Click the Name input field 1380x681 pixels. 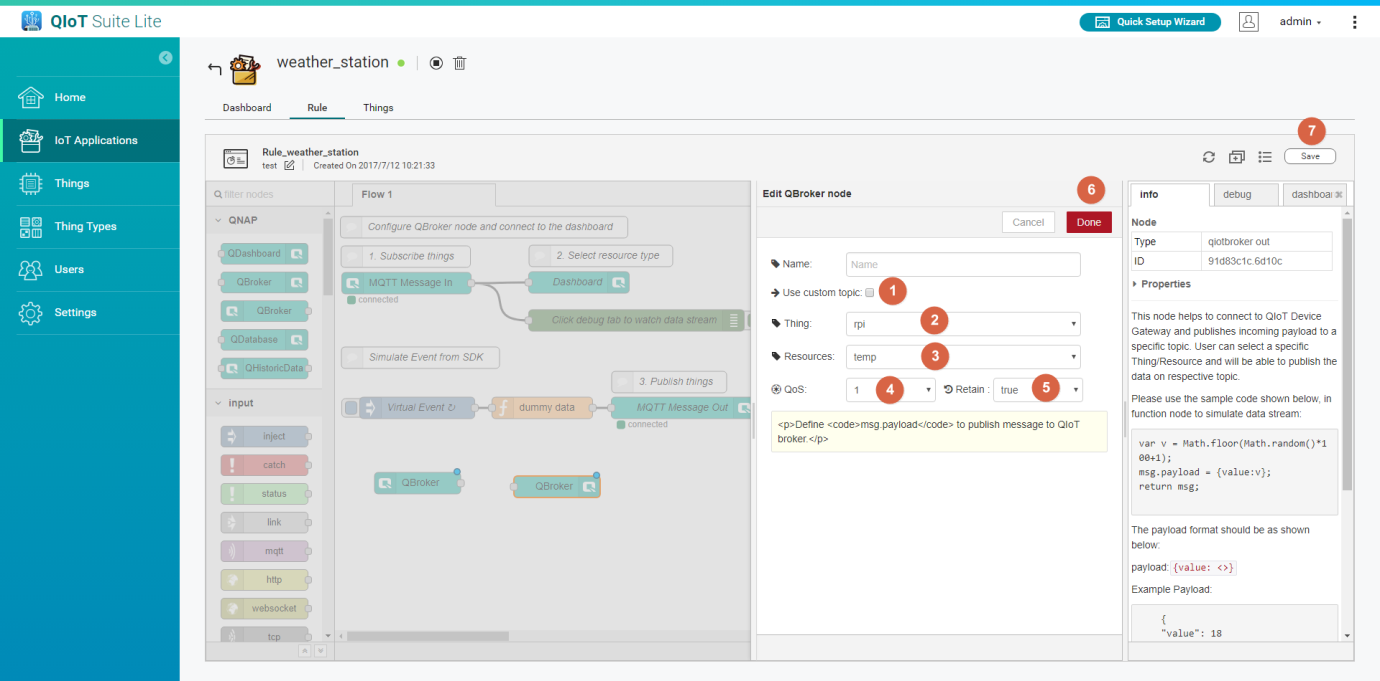[x=962, y=265]
